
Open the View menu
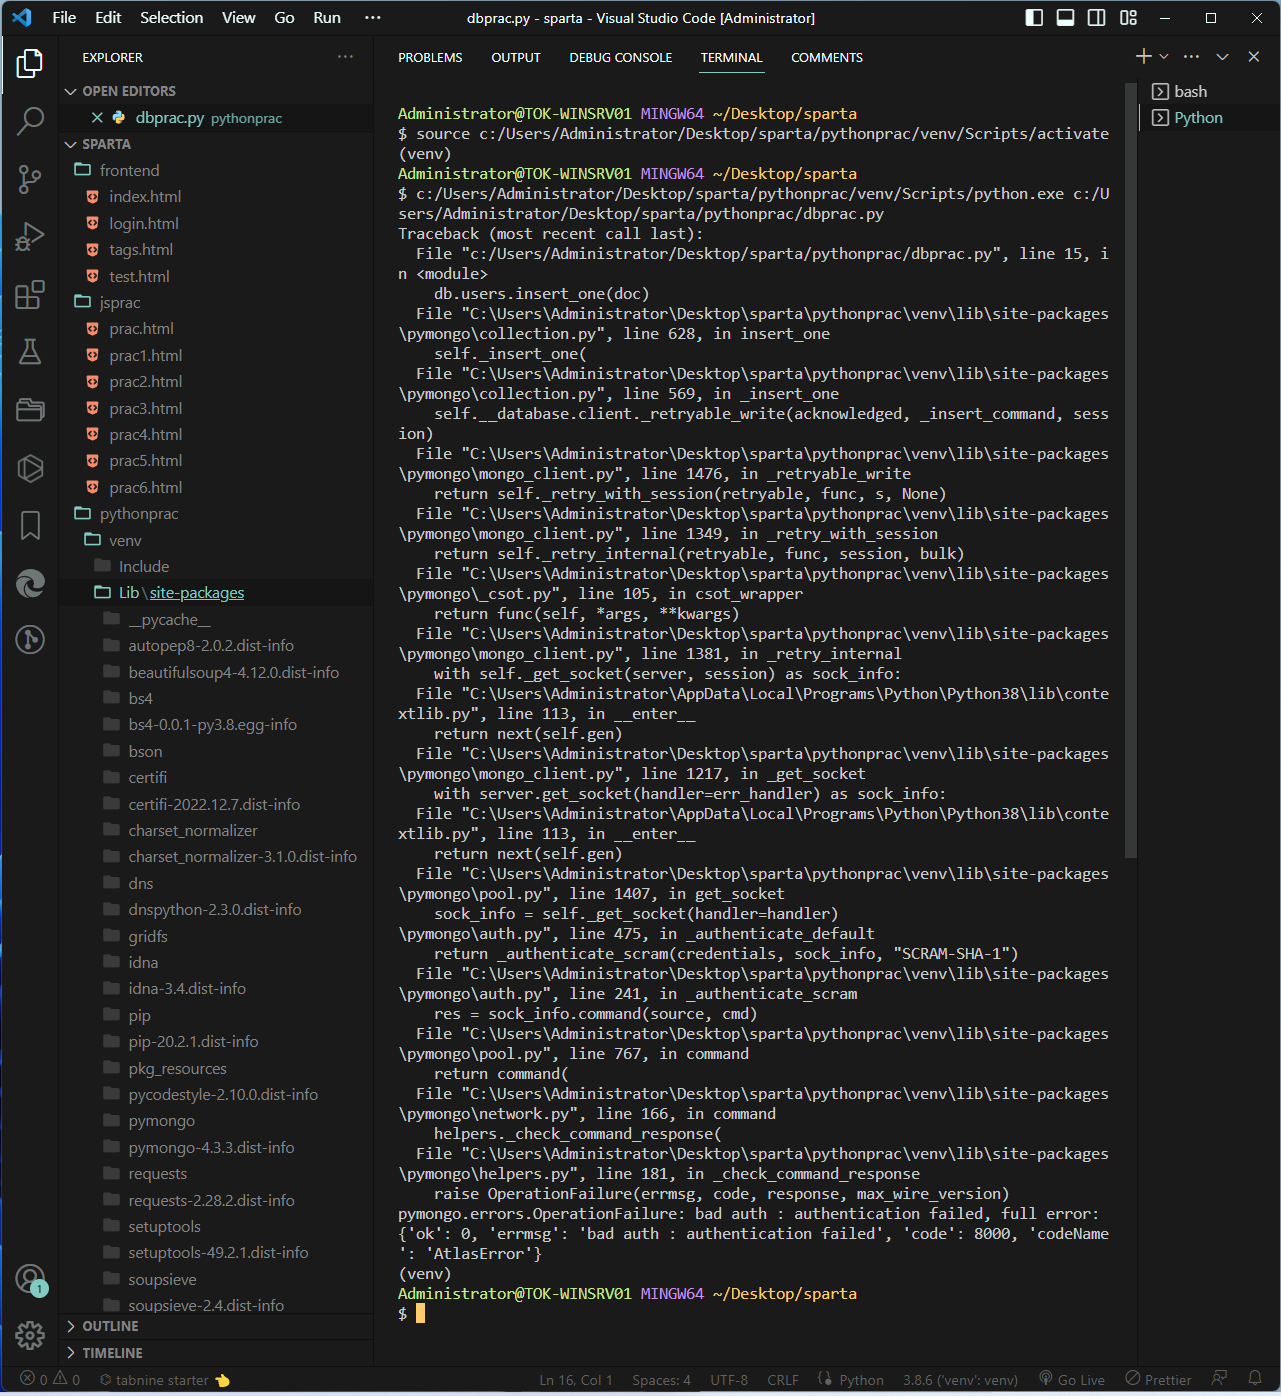238,18
